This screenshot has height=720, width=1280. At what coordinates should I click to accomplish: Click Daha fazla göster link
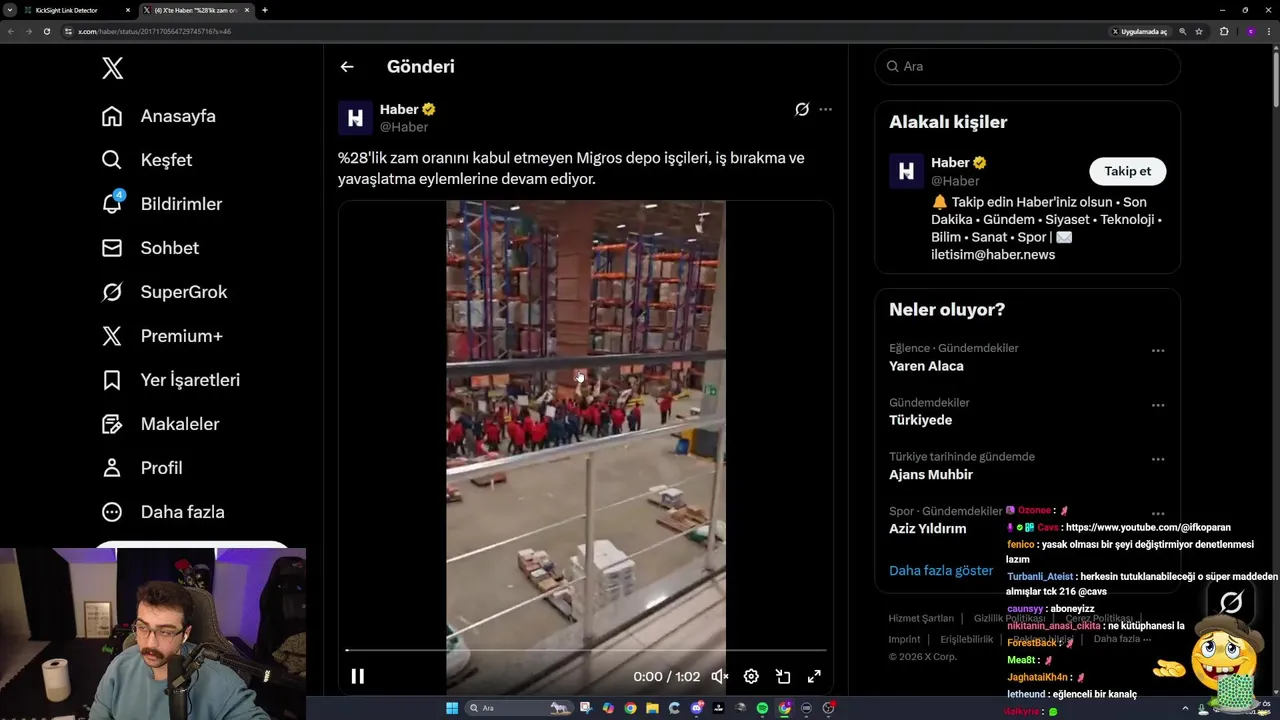point(941,570)
